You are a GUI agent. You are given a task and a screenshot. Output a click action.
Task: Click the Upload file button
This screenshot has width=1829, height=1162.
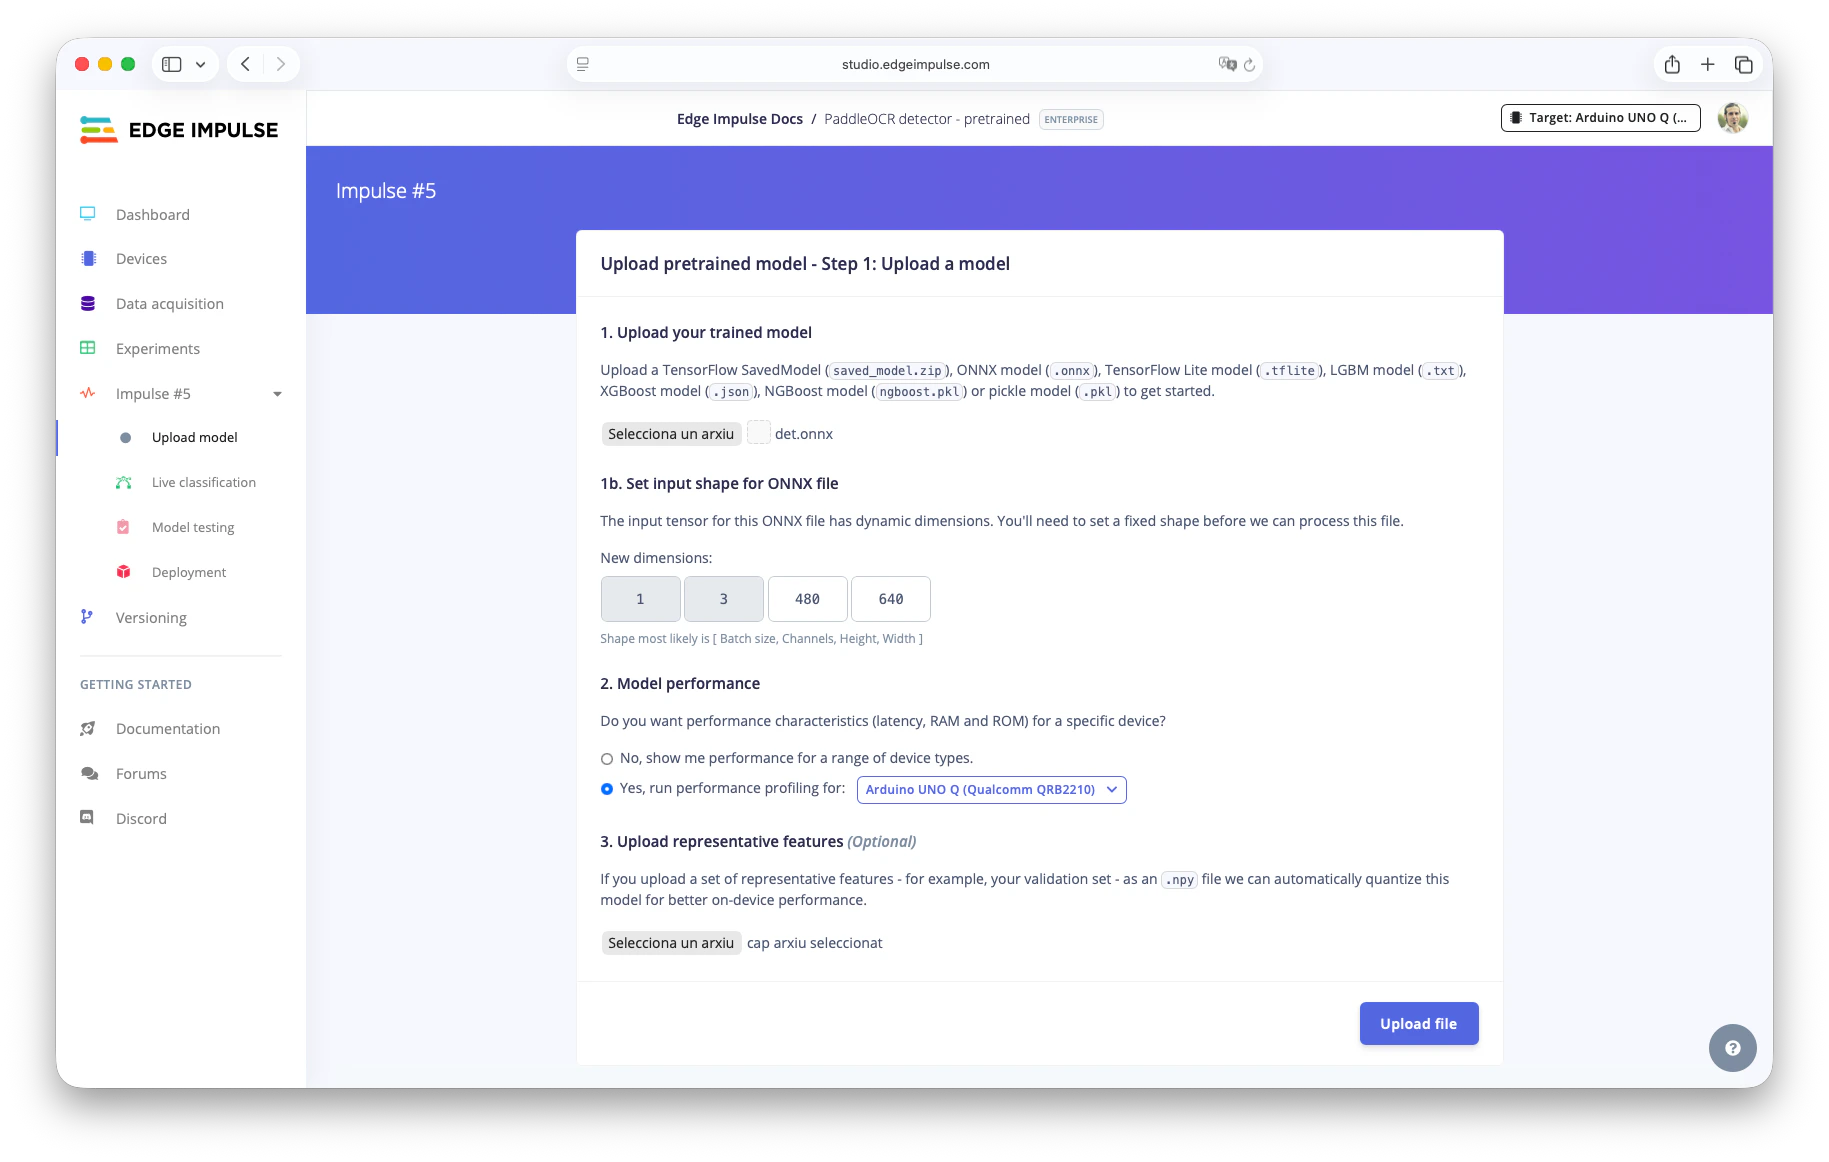pos(1418,1023)
